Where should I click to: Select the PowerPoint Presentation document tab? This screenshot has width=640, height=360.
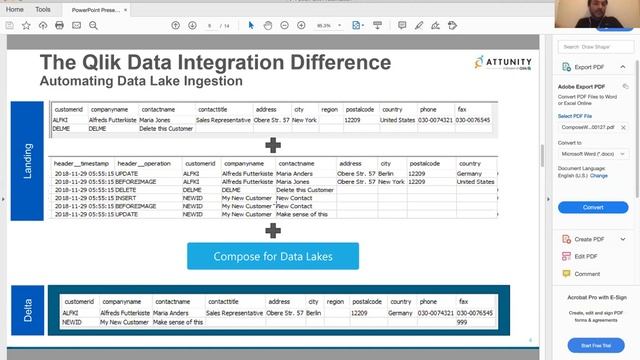pos(96,10)
